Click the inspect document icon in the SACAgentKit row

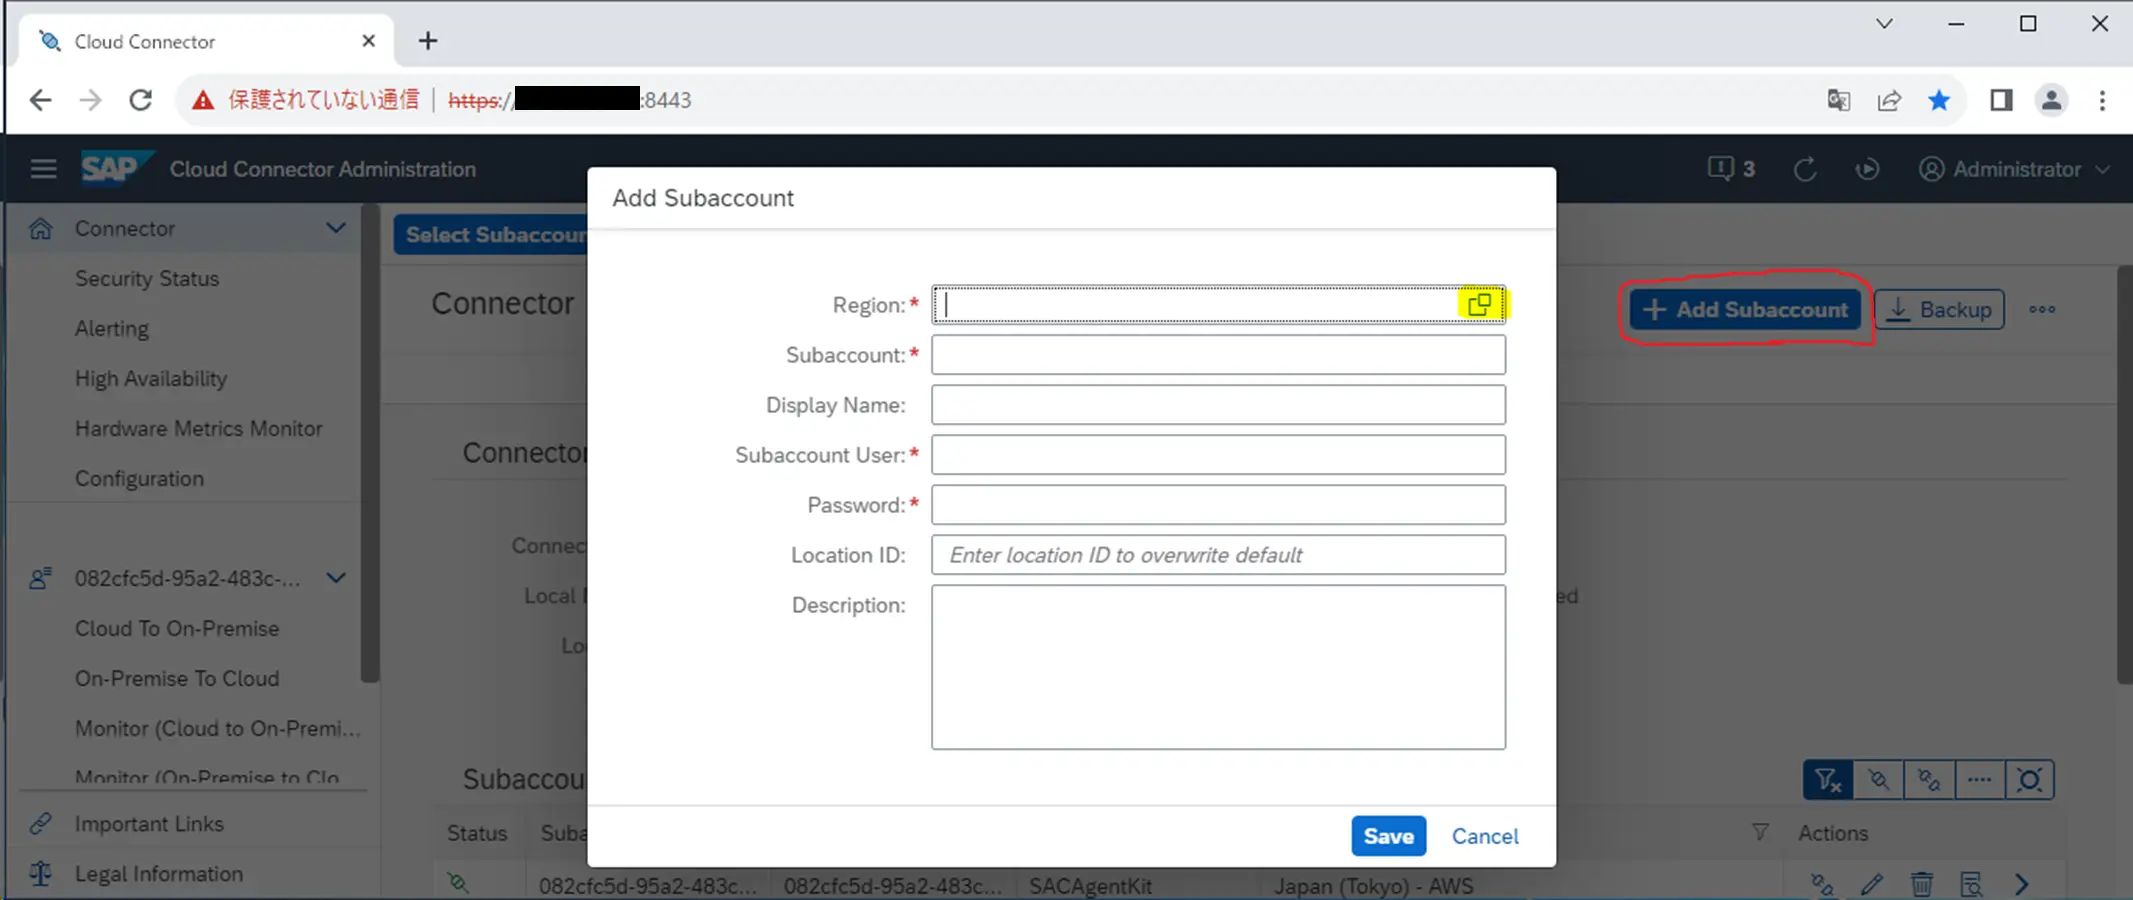click(1972, 885)
